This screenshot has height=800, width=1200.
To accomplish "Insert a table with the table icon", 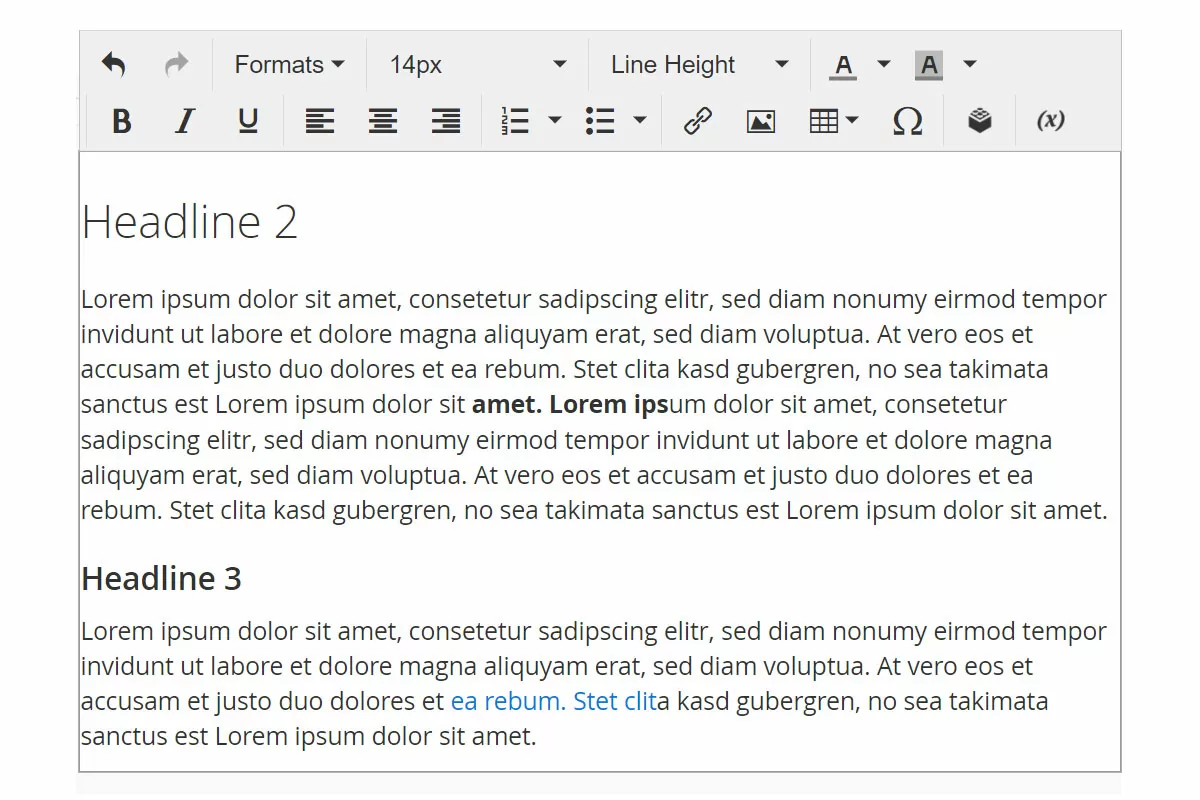I will (x=824, y=120).
